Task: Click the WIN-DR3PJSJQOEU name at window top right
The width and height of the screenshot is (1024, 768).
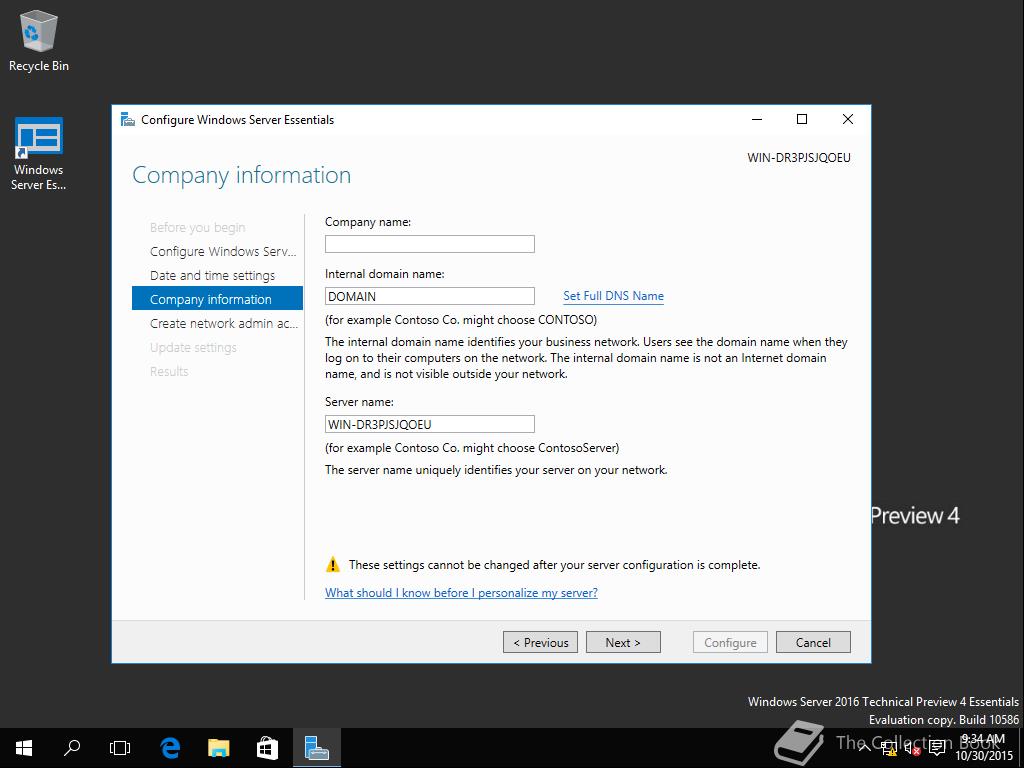Action: [799, 158]
